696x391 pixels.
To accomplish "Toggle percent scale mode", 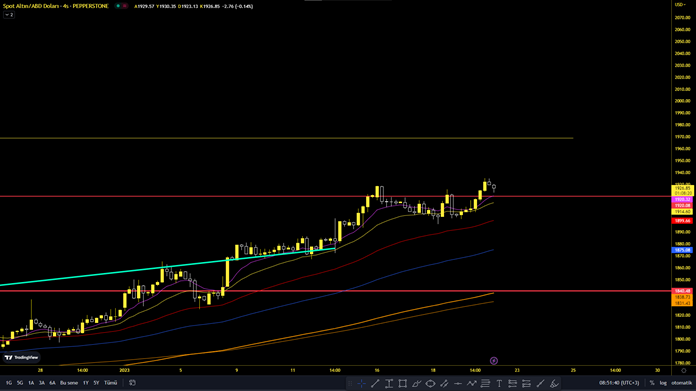I will pos(652,383).
